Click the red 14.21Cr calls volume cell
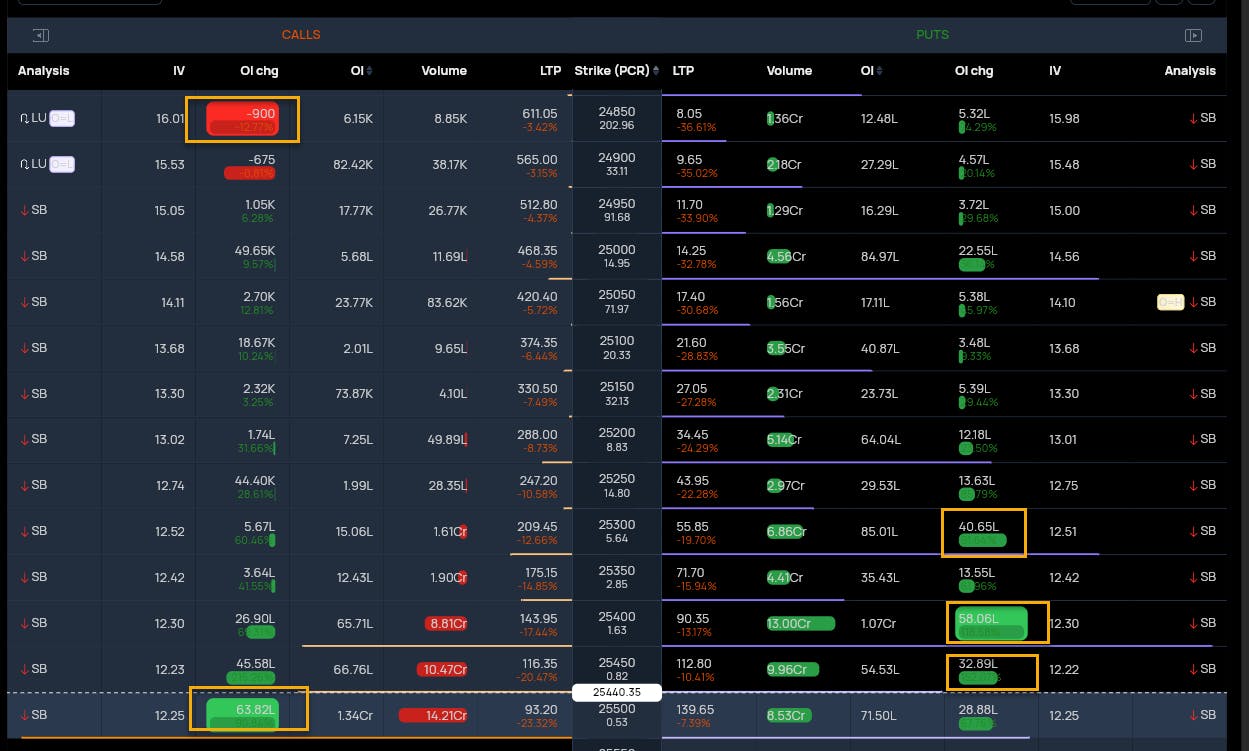Screen dimensions: 1249x751 tap(433, 715)
